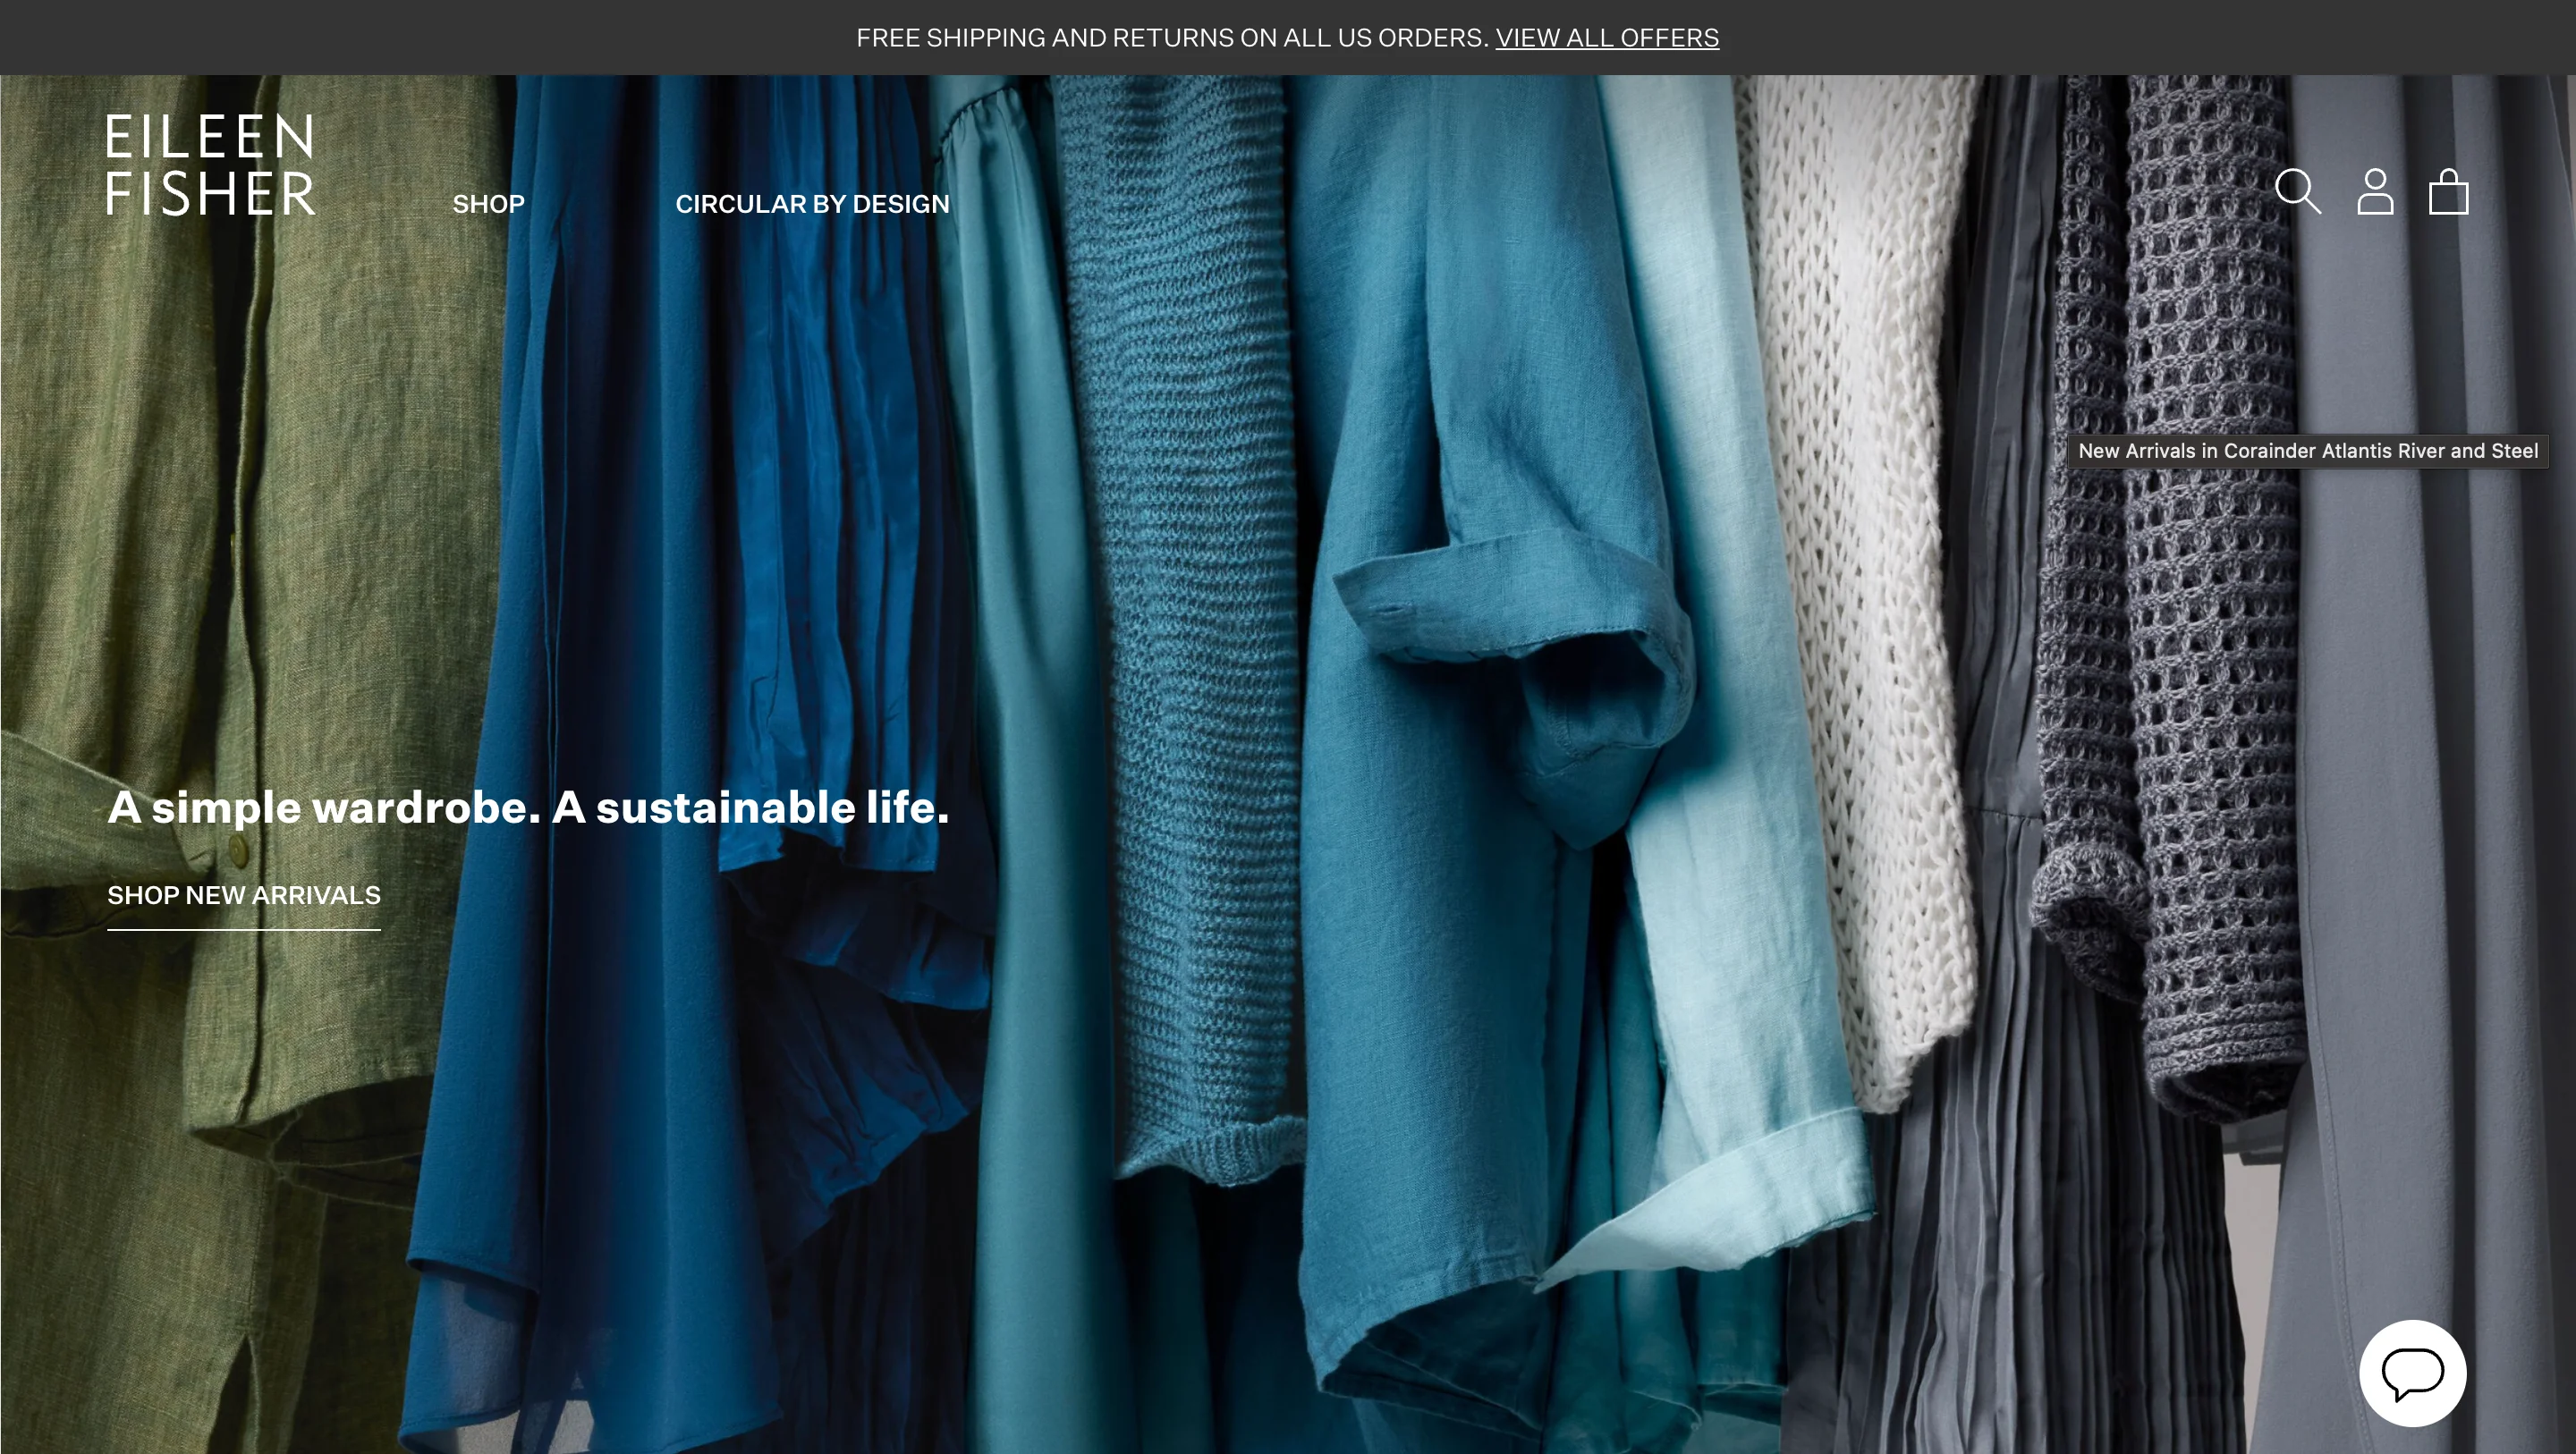Open the chat bubble widget
This screenshot has width=2576, height=1454.
(x=2412, y=1373)
